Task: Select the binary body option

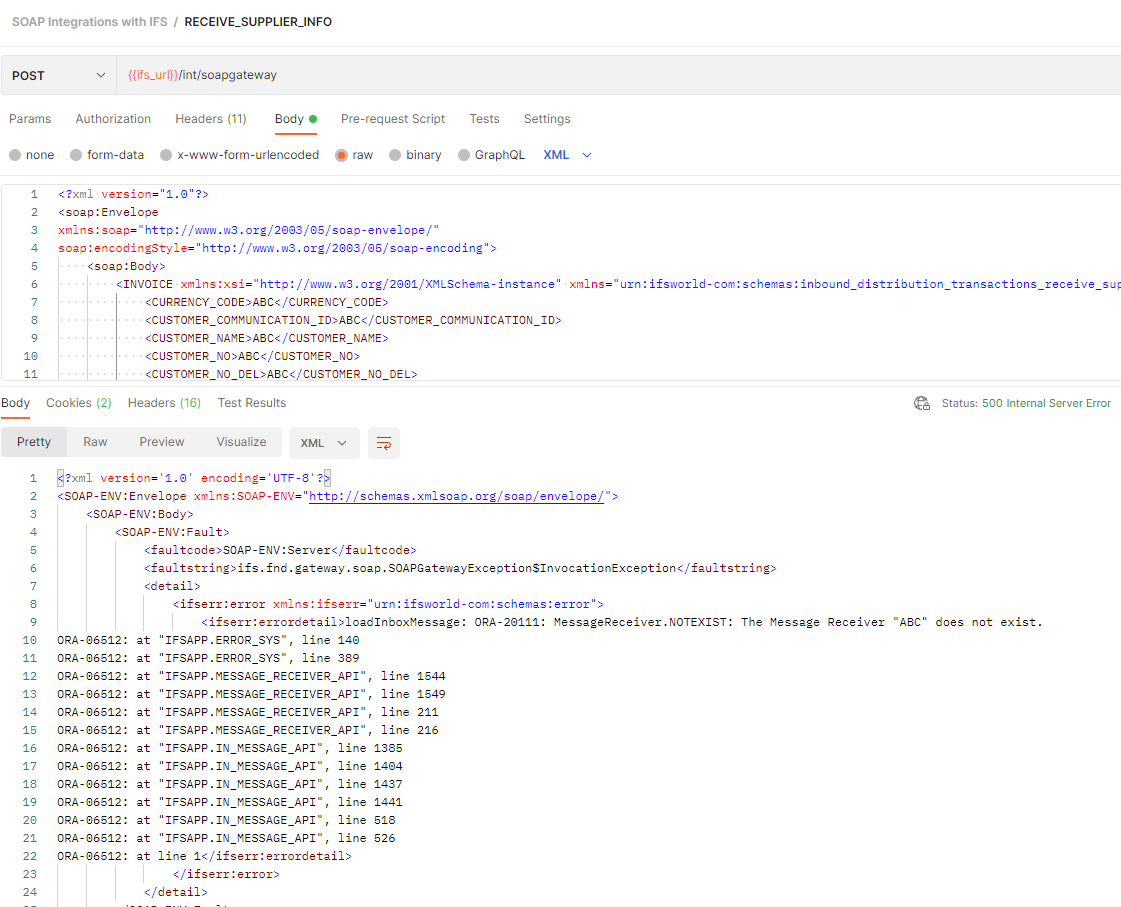Action: click(395, 155)
